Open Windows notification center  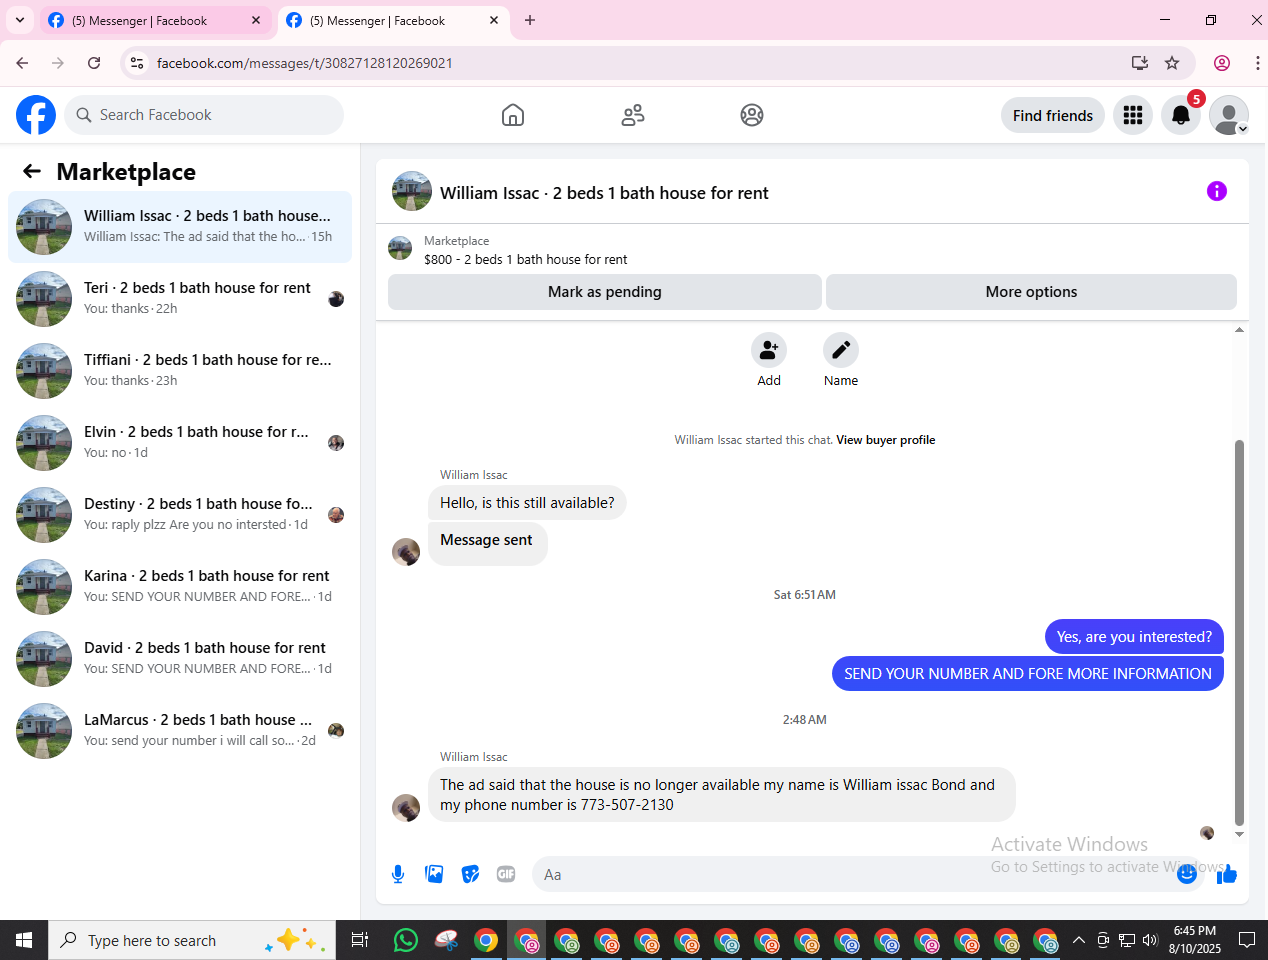1247,940
